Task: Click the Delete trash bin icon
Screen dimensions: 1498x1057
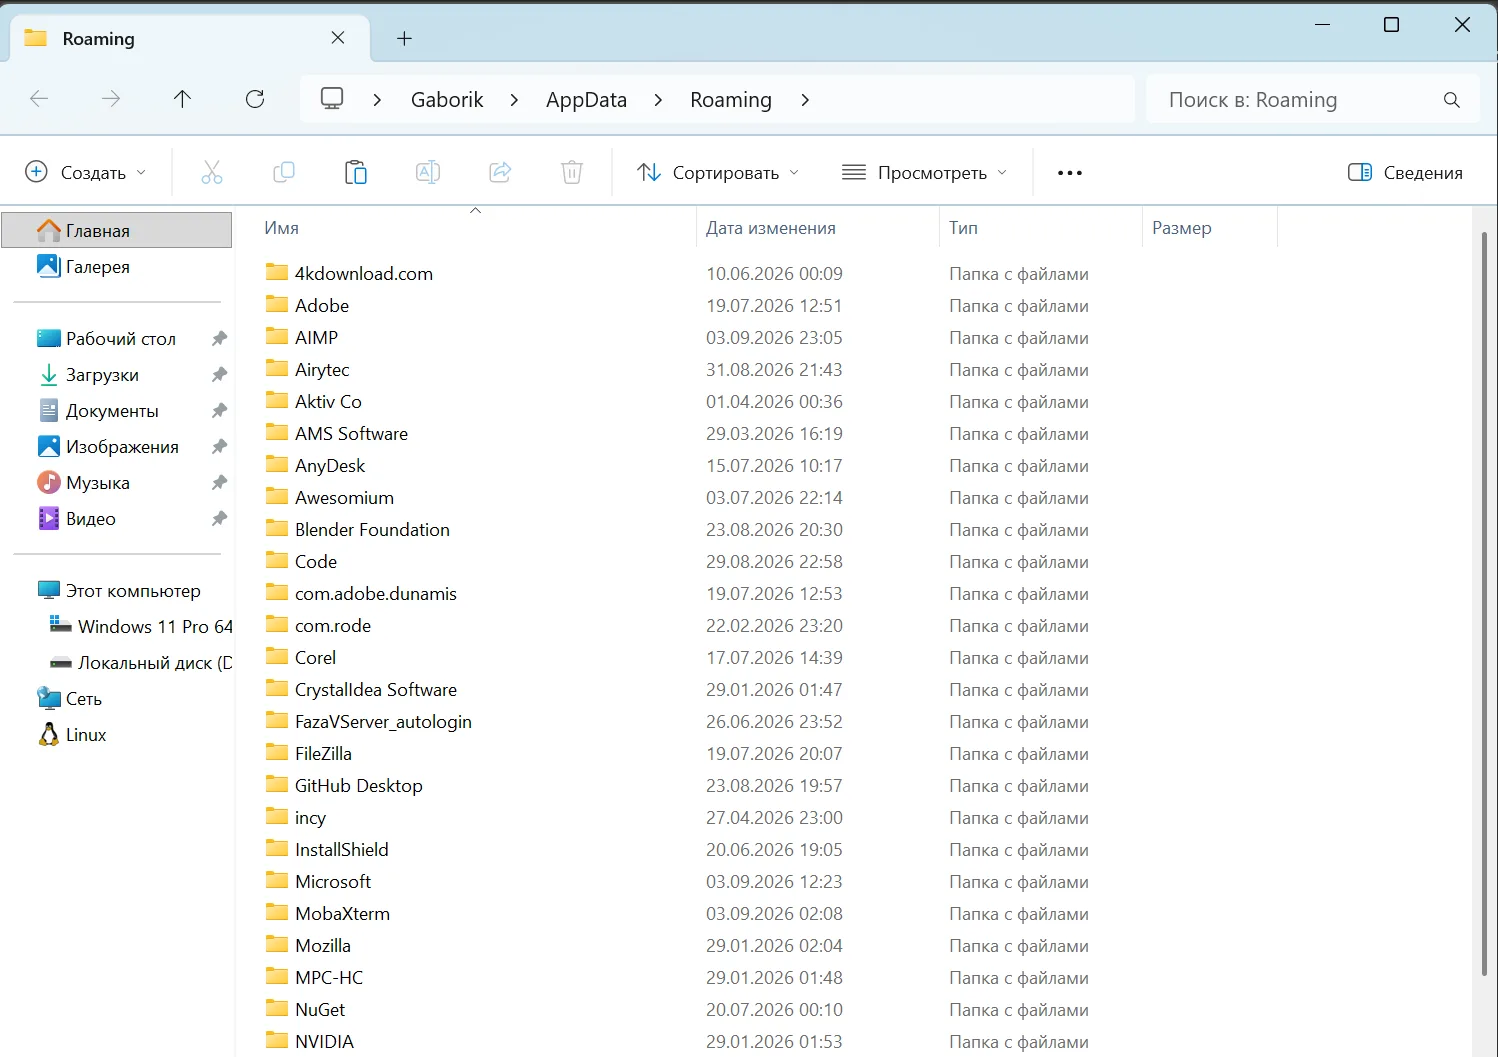Action: pyautogui.click(x=572, y=172)
